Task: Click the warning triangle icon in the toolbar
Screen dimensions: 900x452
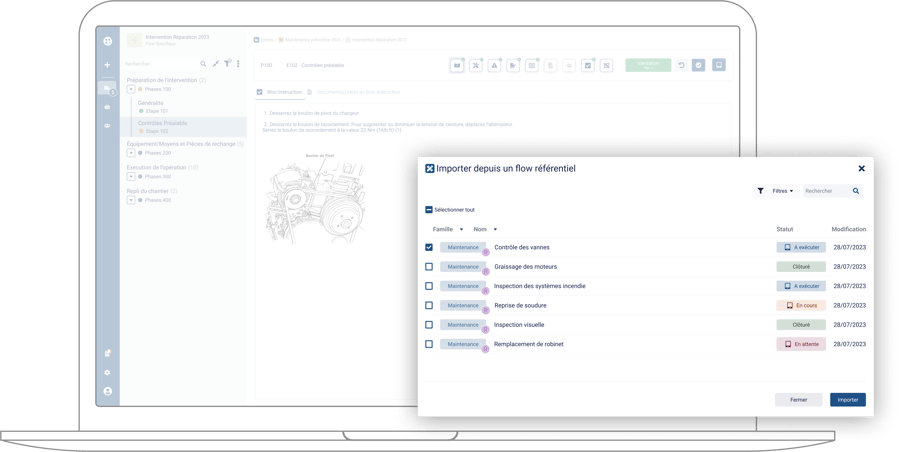Action: click(494, 65)
